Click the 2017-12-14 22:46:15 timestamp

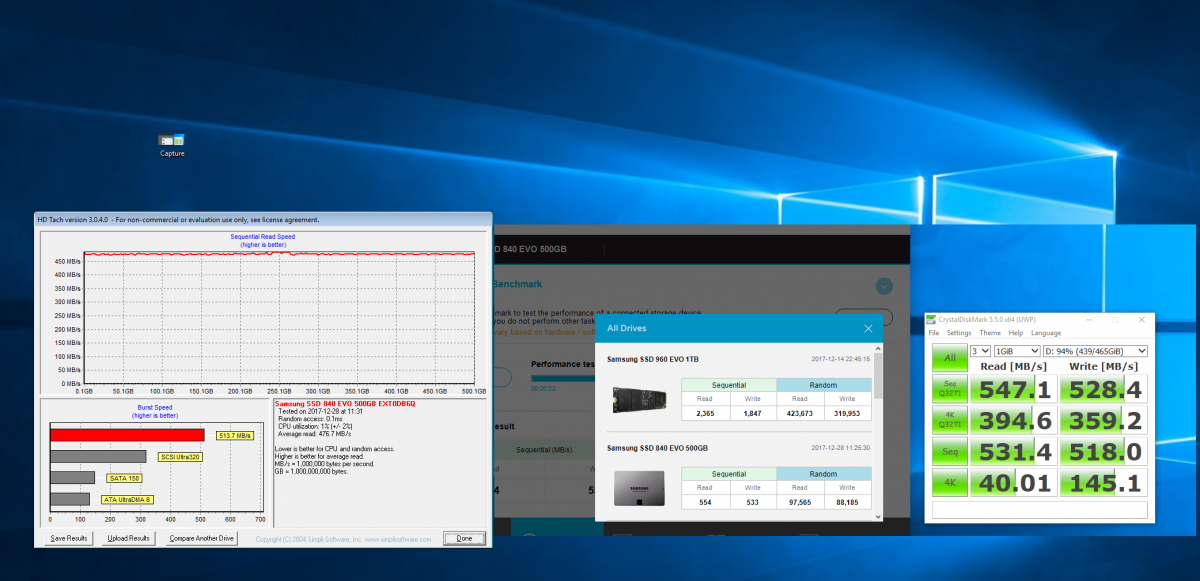(x=840, y=358)
